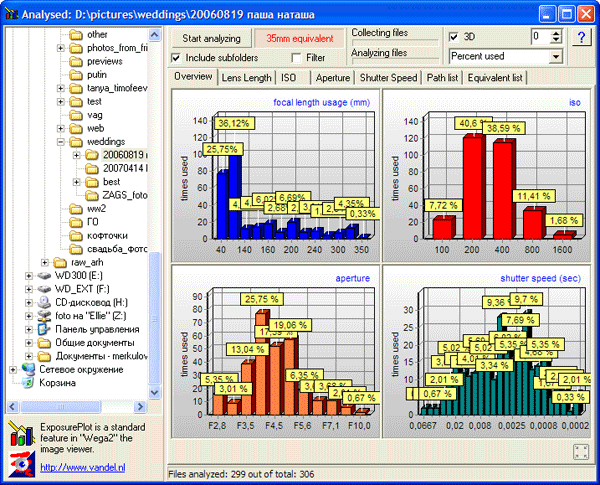Click the title bar application icon

[12, 14]
